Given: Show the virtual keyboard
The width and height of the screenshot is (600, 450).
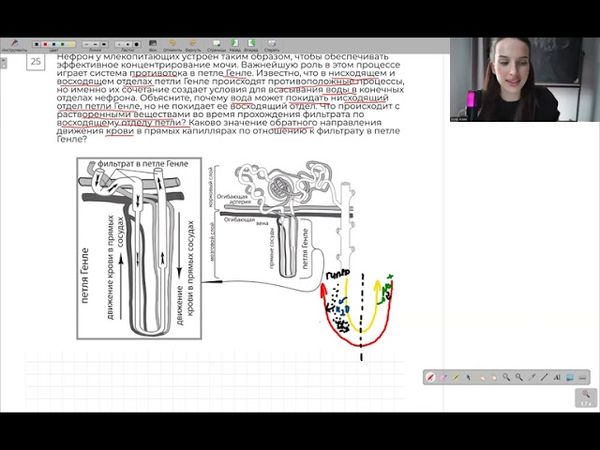Looking at the screenshot, I should tap(582, 377).
